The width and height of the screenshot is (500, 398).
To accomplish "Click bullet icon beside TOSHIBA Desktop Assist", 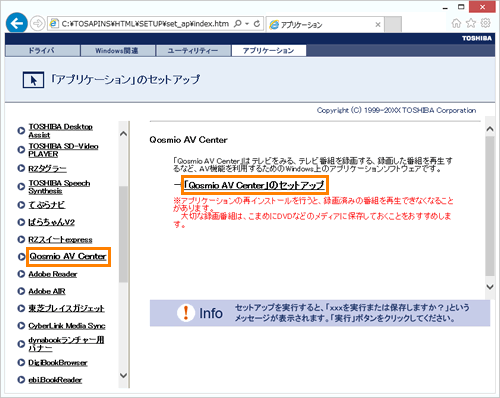I will tap(21, 131).
